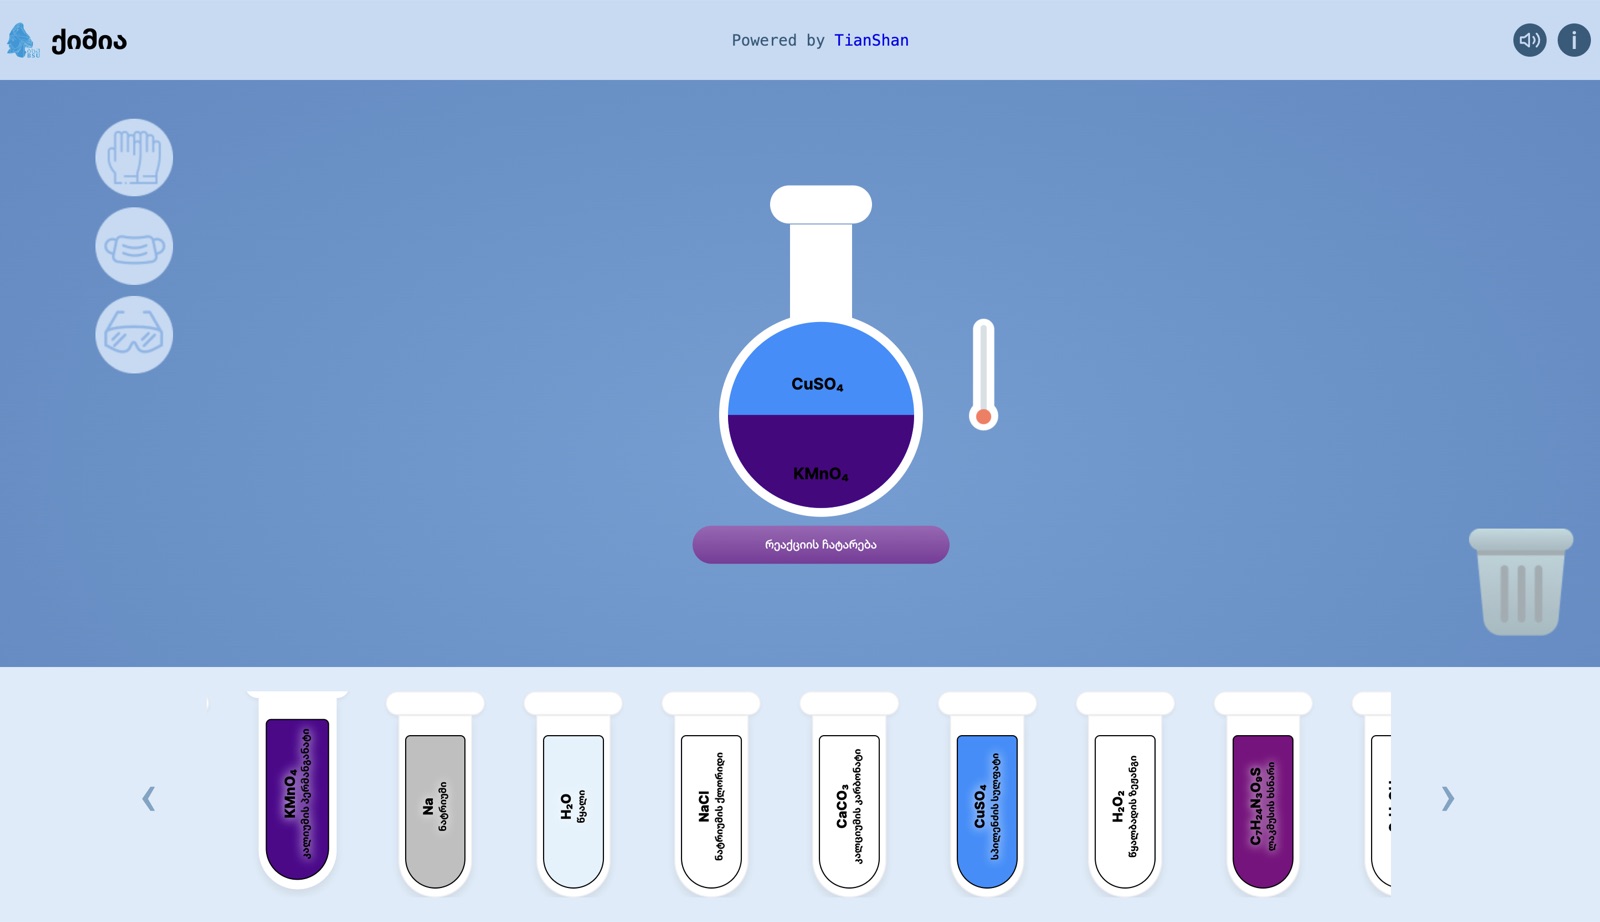Select the H2O water test tube
Image resolution: width=1600 pixels, height=922 pixels.
coord(573,795)
